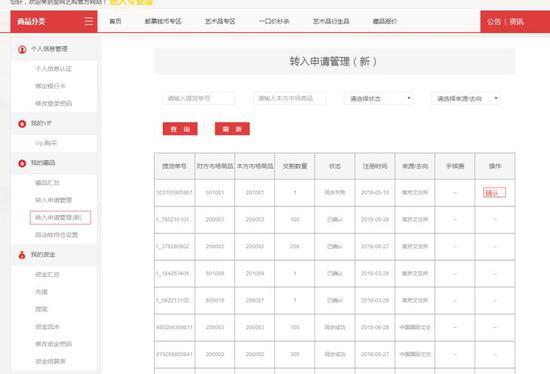Open 转入申请管理 (old) in the sidebar
Image resolution: width=550 pixels, height=374 pixels.
click(x=53, y=200)
